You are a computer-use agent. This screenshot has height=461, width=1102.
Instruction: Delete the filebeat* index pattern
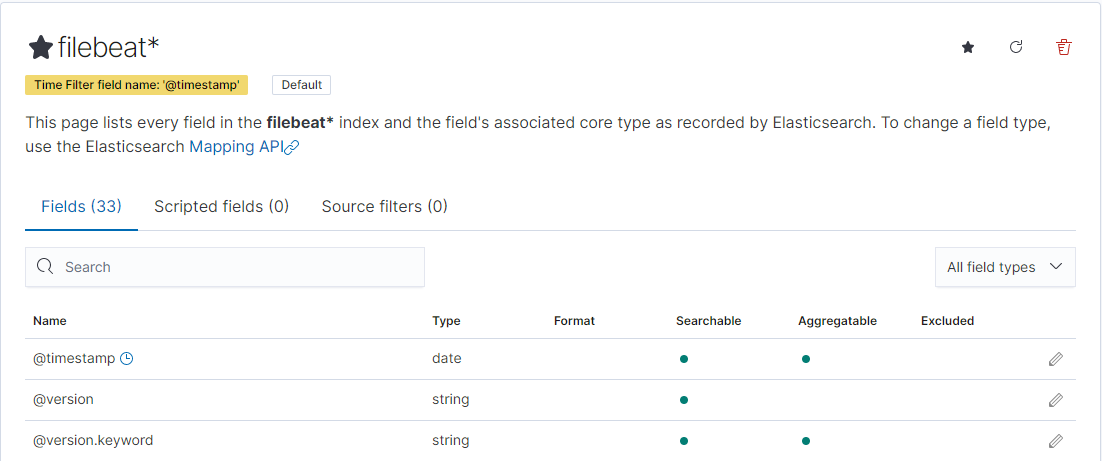(x=1064, y=47)
